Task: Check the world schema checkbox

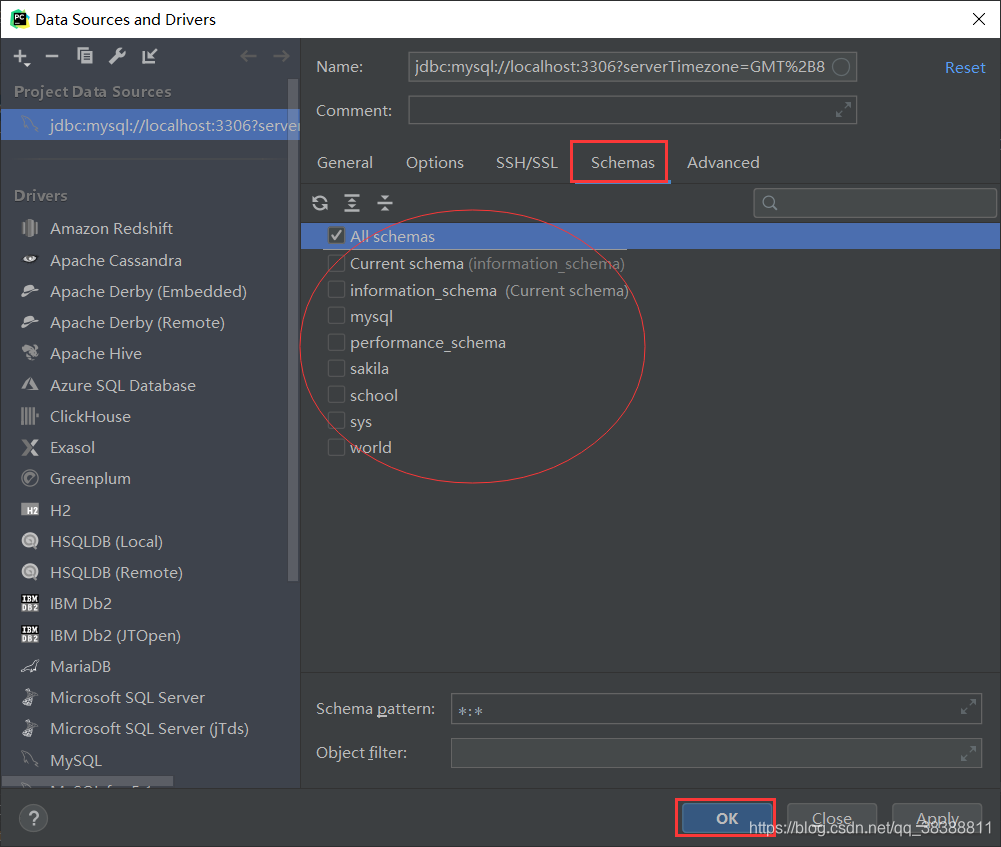Action: tap(336, 447)
